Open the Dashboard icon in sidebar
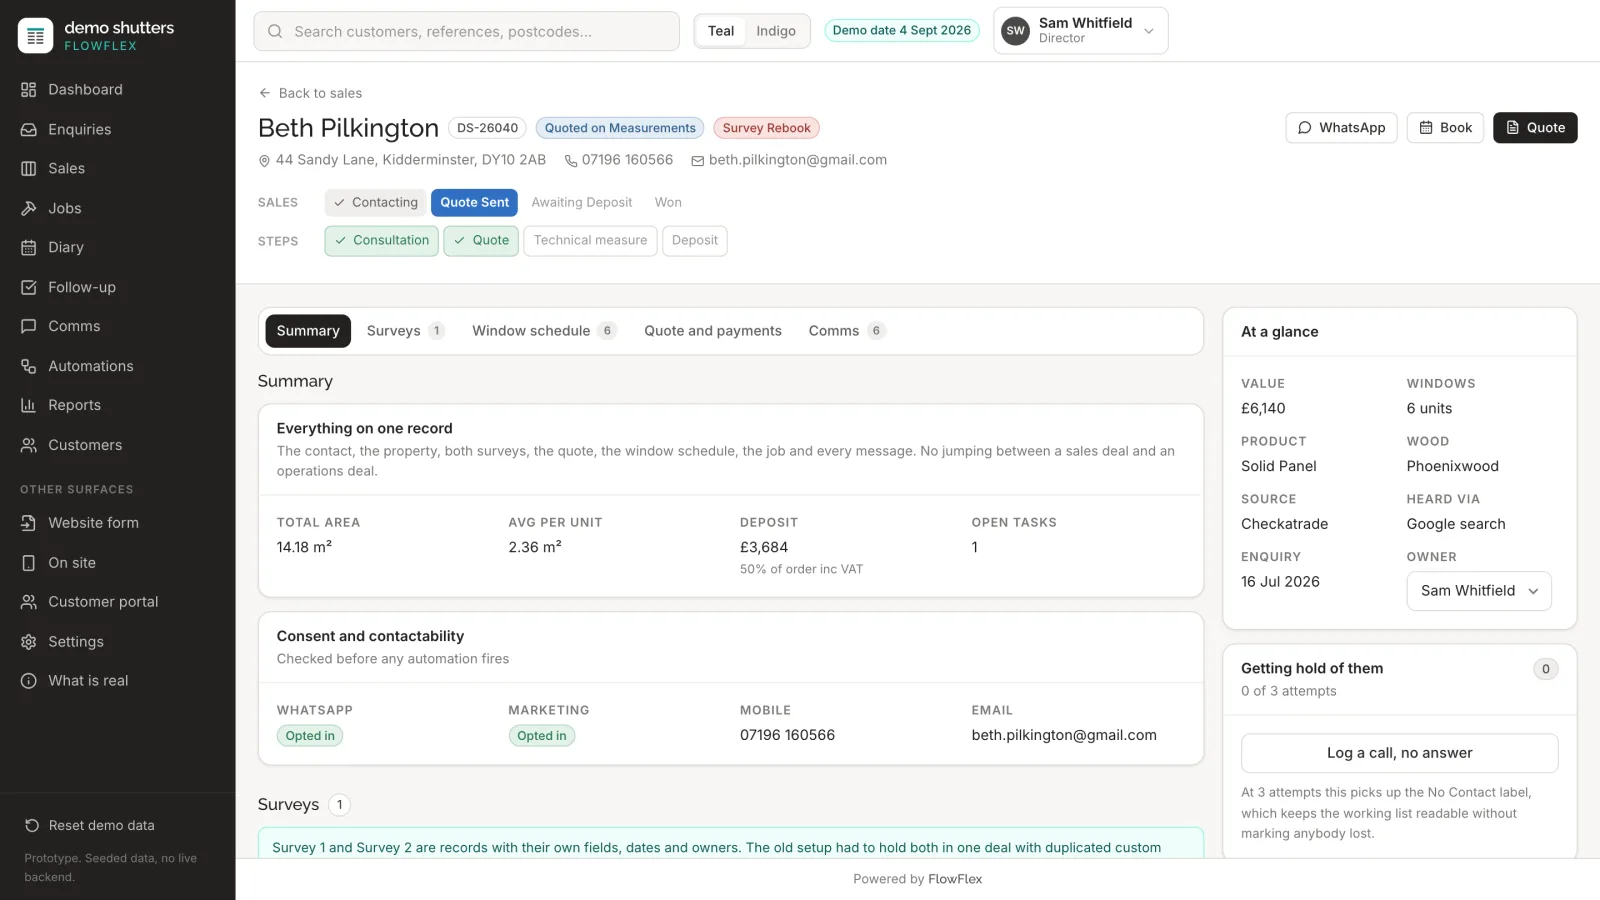The width and height of the screenshot is (1600, 900). point(29,90)
